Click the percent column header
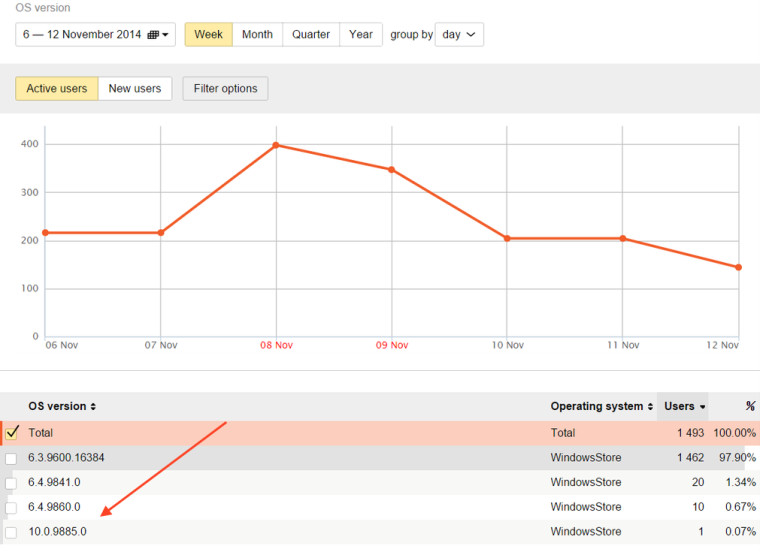 [749, 407]
